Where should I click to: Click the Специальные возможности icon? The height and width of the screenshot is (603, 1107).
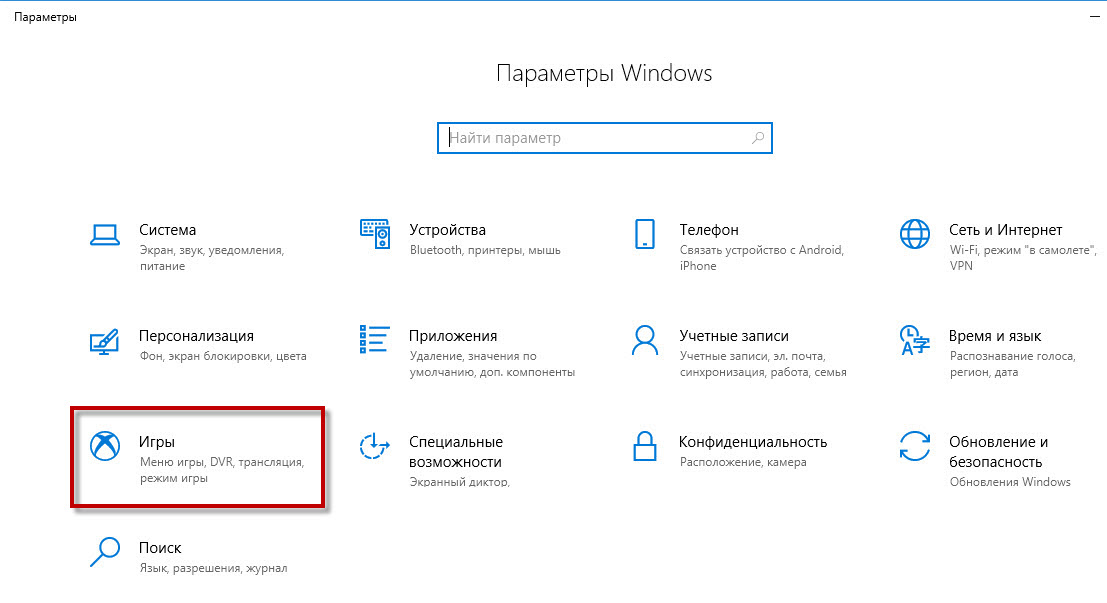pyautogui.click(x=375, y=446)
